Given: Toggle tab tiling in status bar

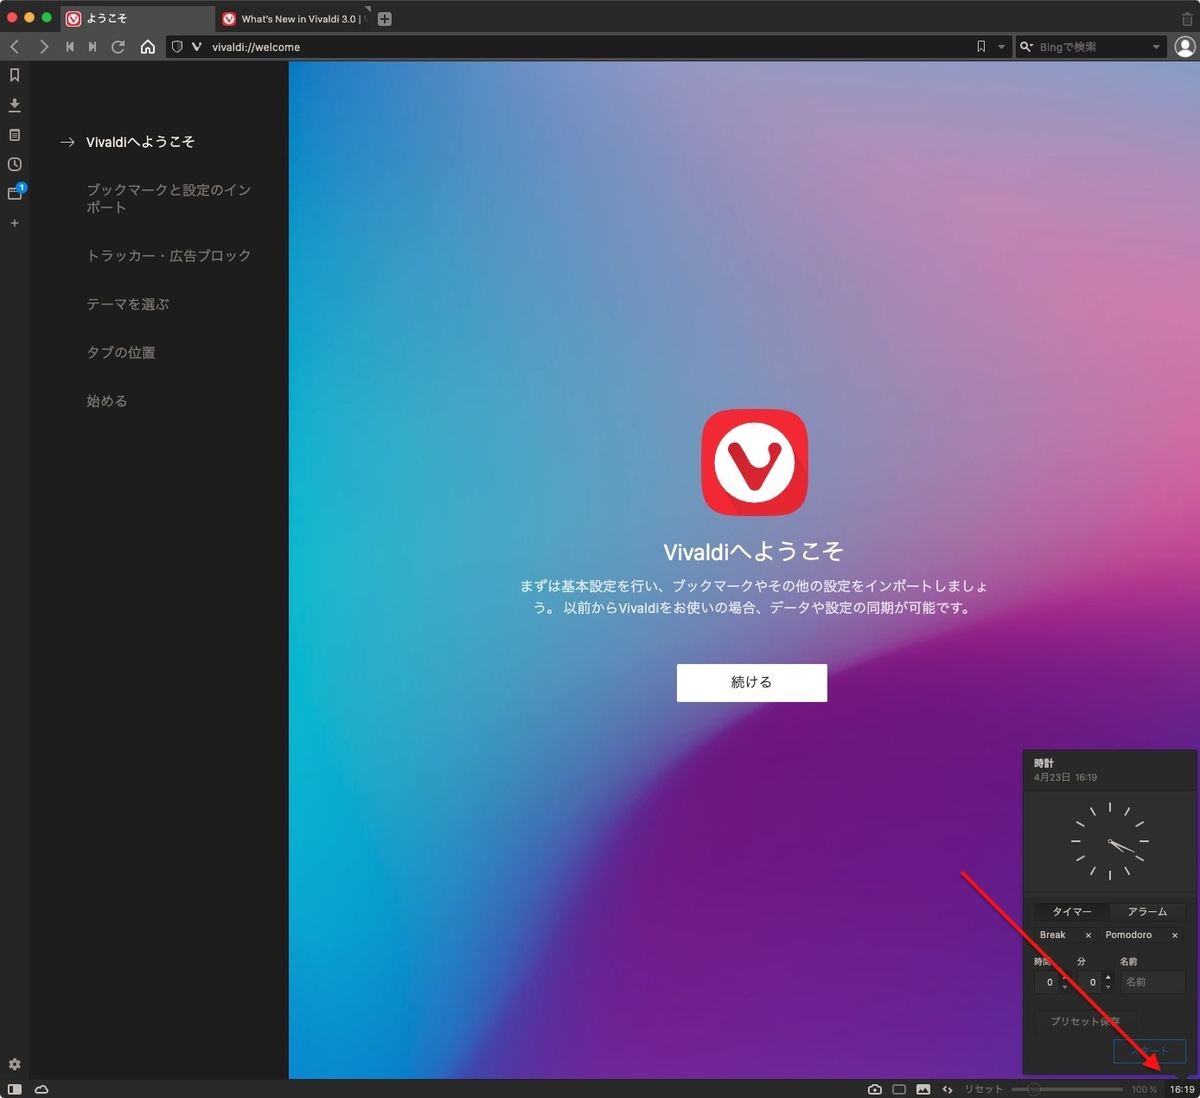Looking at the screenshot, I should pyautogui.click(x=899, y=1089).
